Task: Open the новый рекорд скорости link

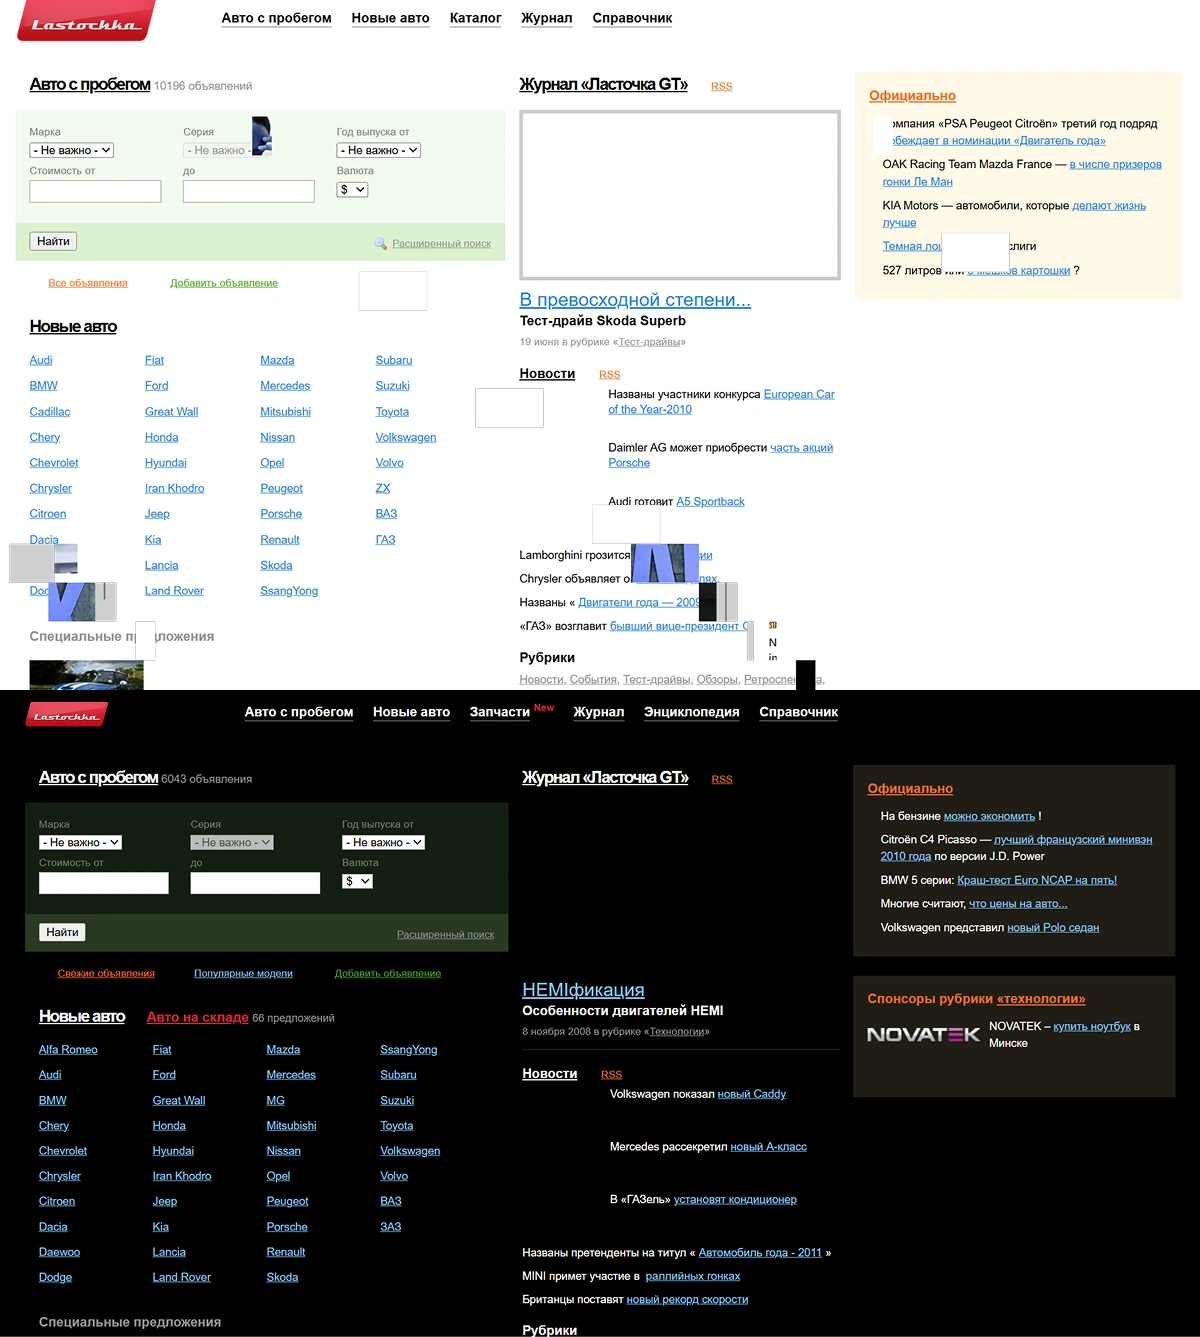Action: click(687, 1300)
